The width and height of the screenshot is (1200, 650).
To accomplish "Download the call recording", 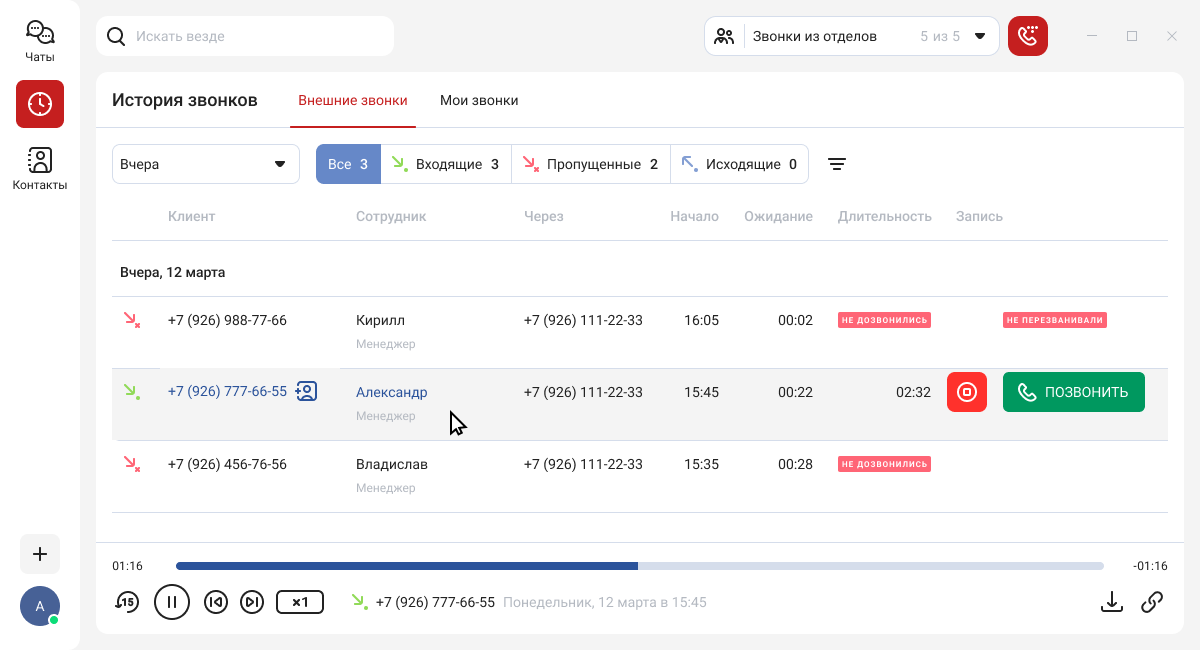I will [x=1111, y=602].
